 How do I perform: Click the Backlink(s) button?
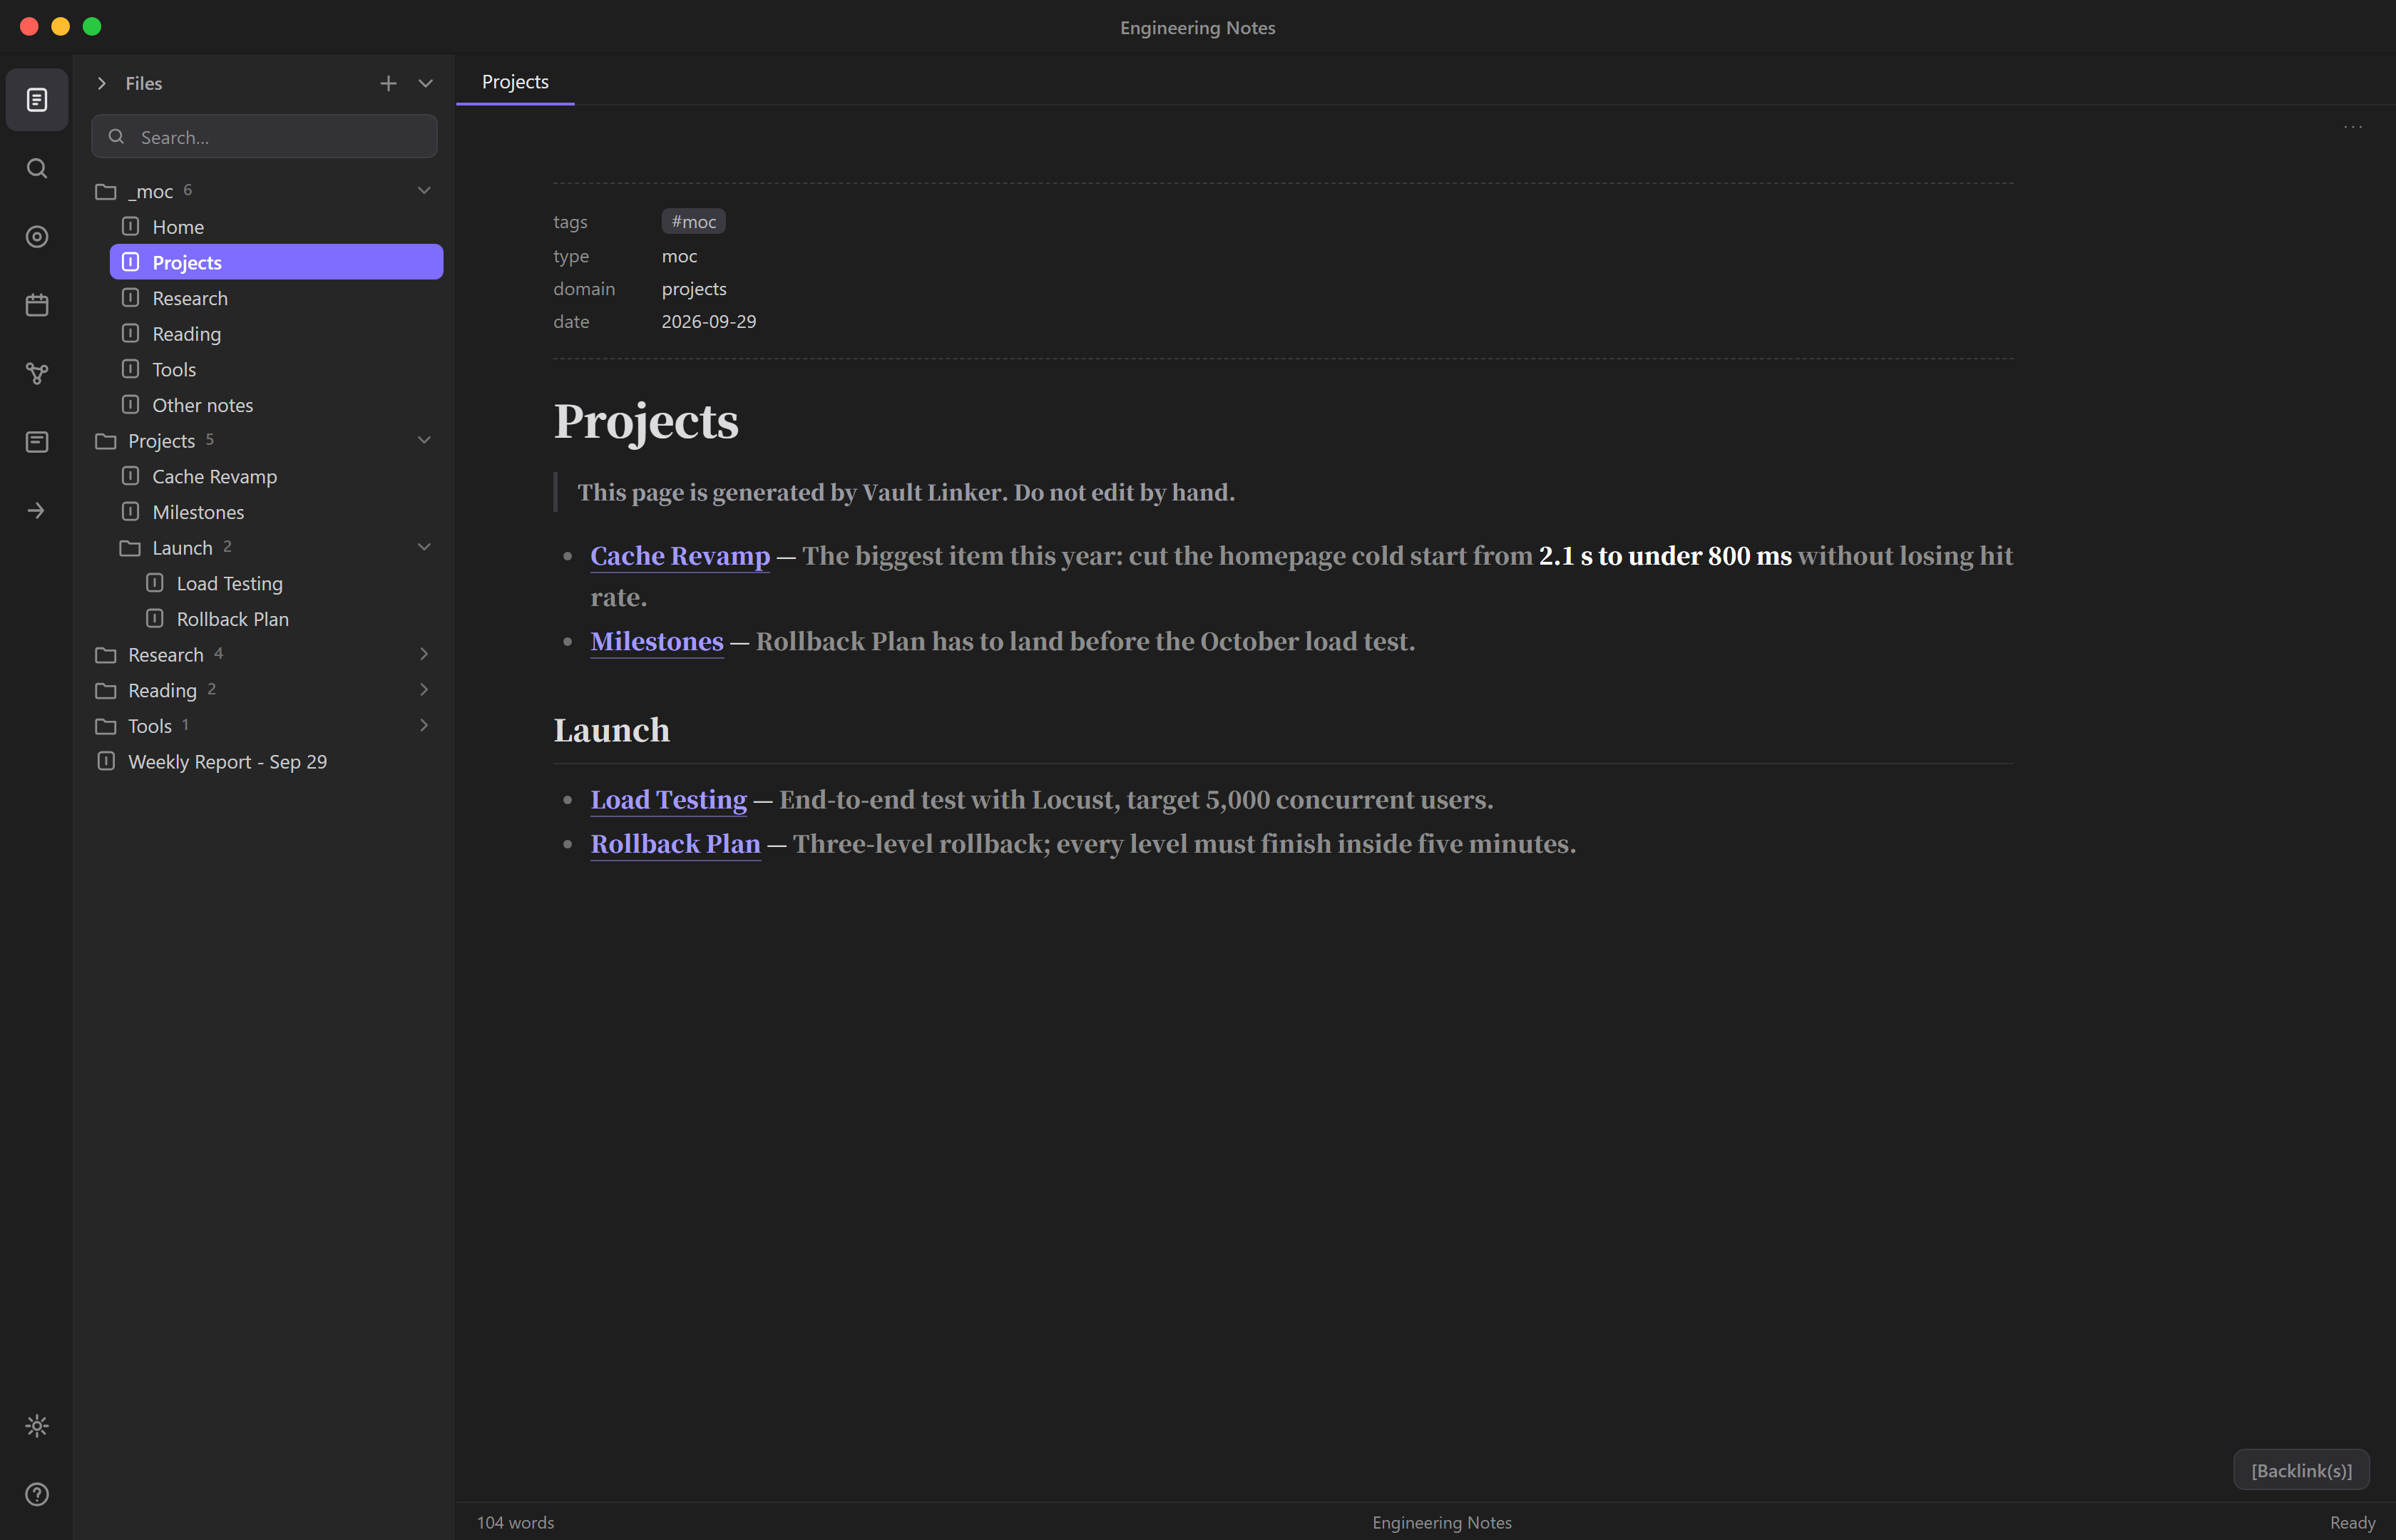click(2301, 1470)
